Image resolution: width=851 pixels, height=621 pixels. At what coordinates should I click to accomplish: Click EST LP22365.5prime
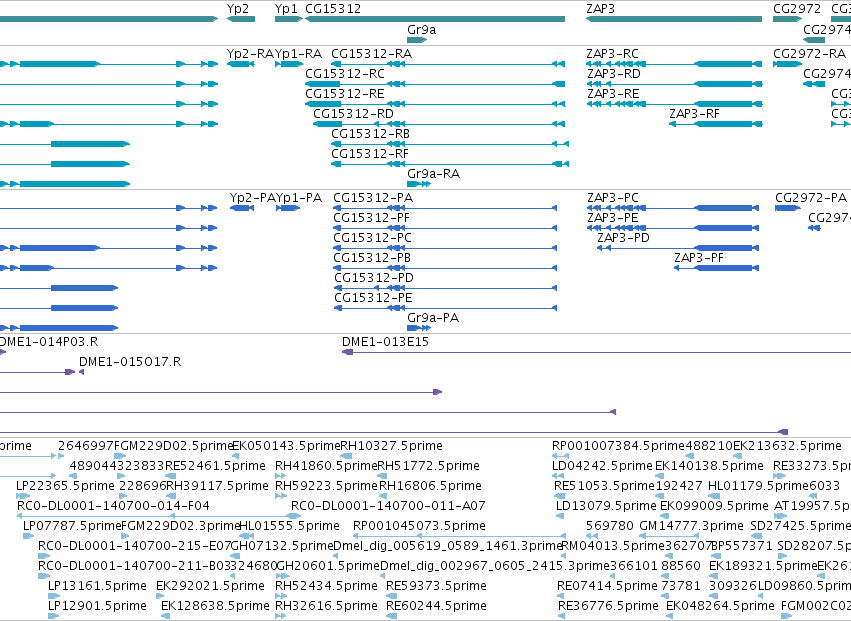tap(66, 486)
